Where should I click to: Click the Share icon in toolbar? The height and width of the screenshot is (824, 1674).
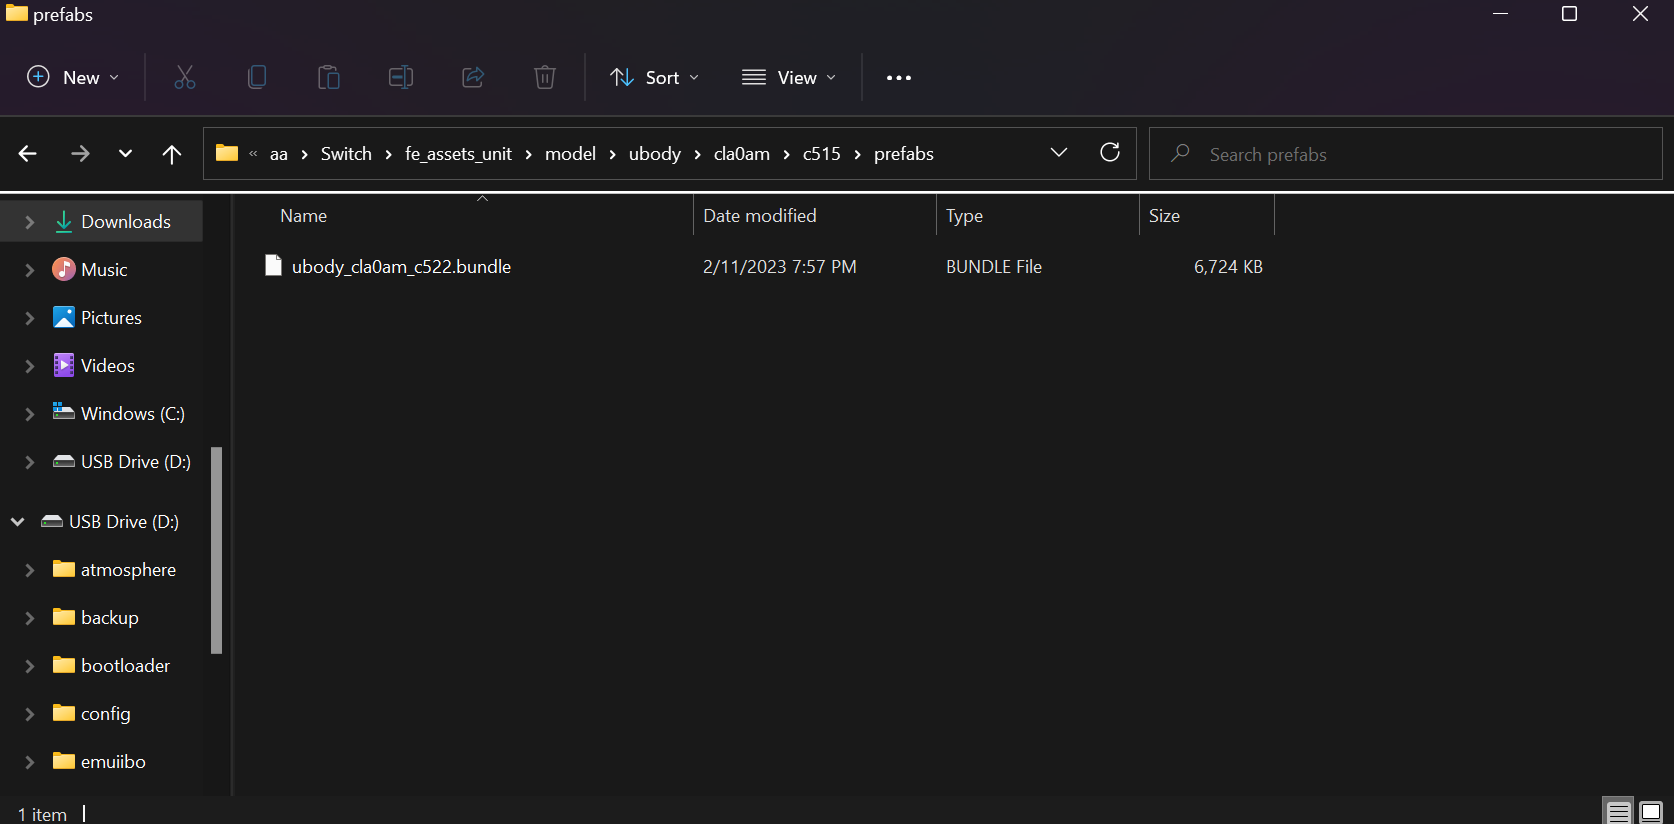click(x=473, y=77)
